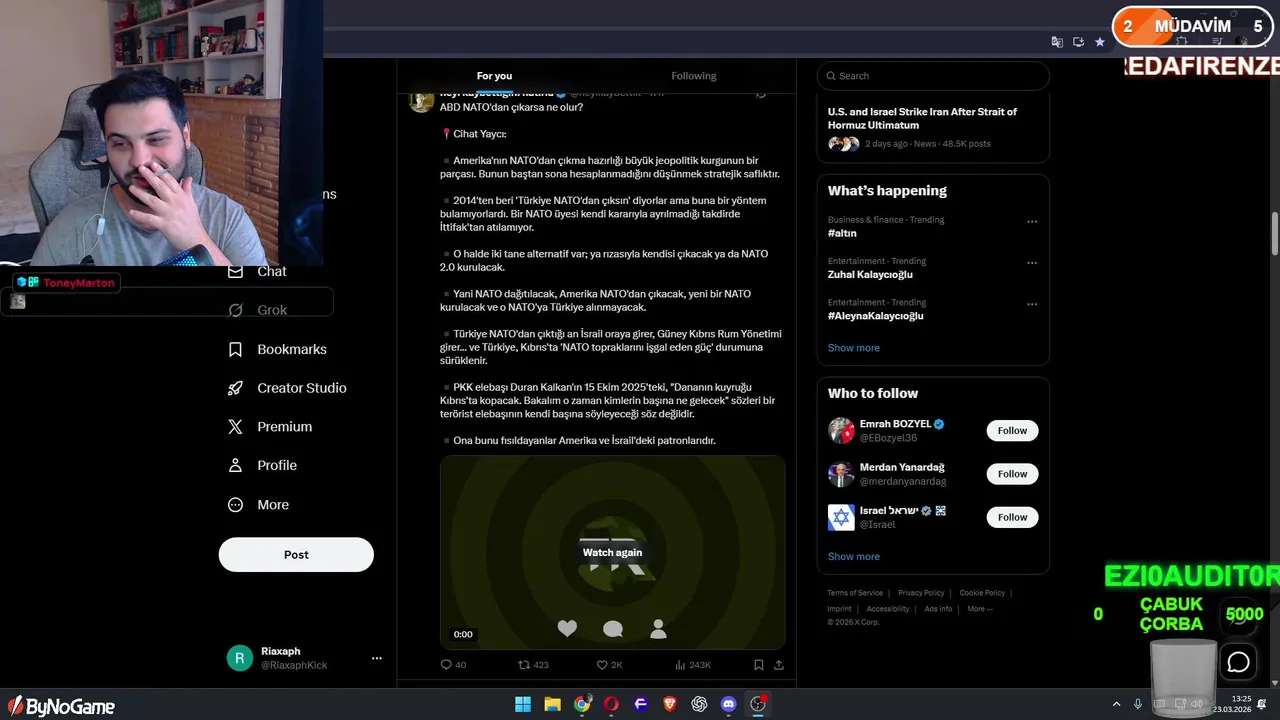Follow Emrah BOZYEL
The height and width of the screenshot is (720, 1280).
pyautogui.click(x=1012, y=431)
